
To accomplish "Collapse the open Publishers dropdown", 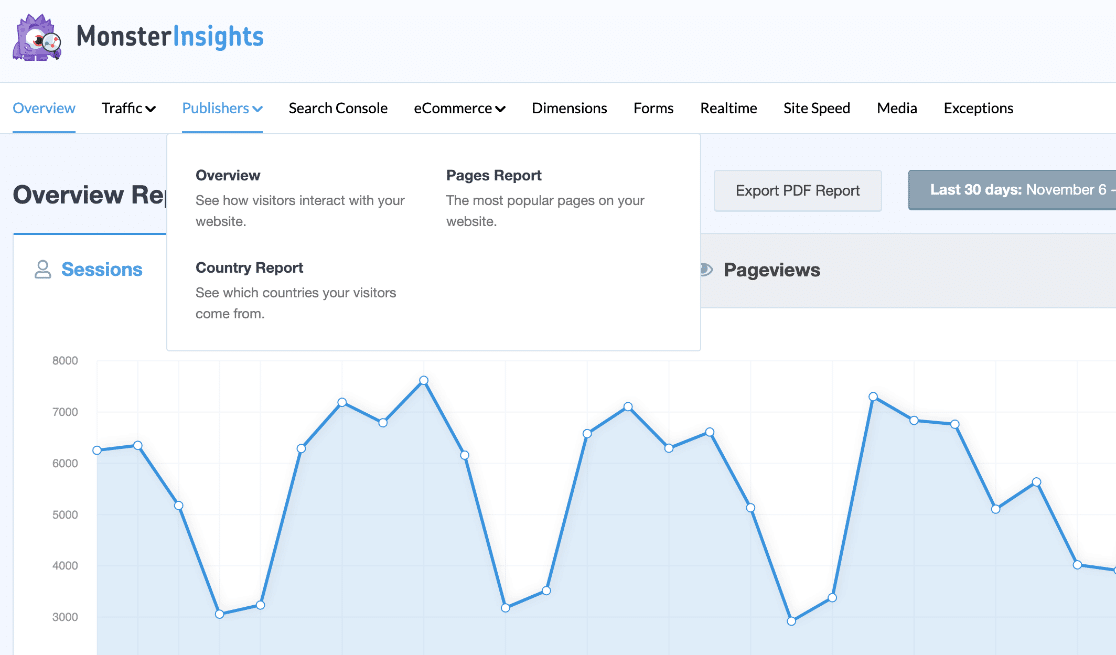I will point(221,107).
